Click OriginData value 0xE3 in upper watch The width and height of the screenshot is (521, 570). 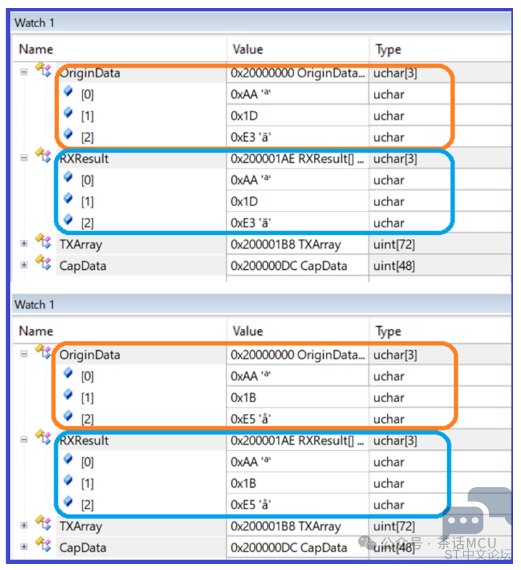click(x=251, y=137)
